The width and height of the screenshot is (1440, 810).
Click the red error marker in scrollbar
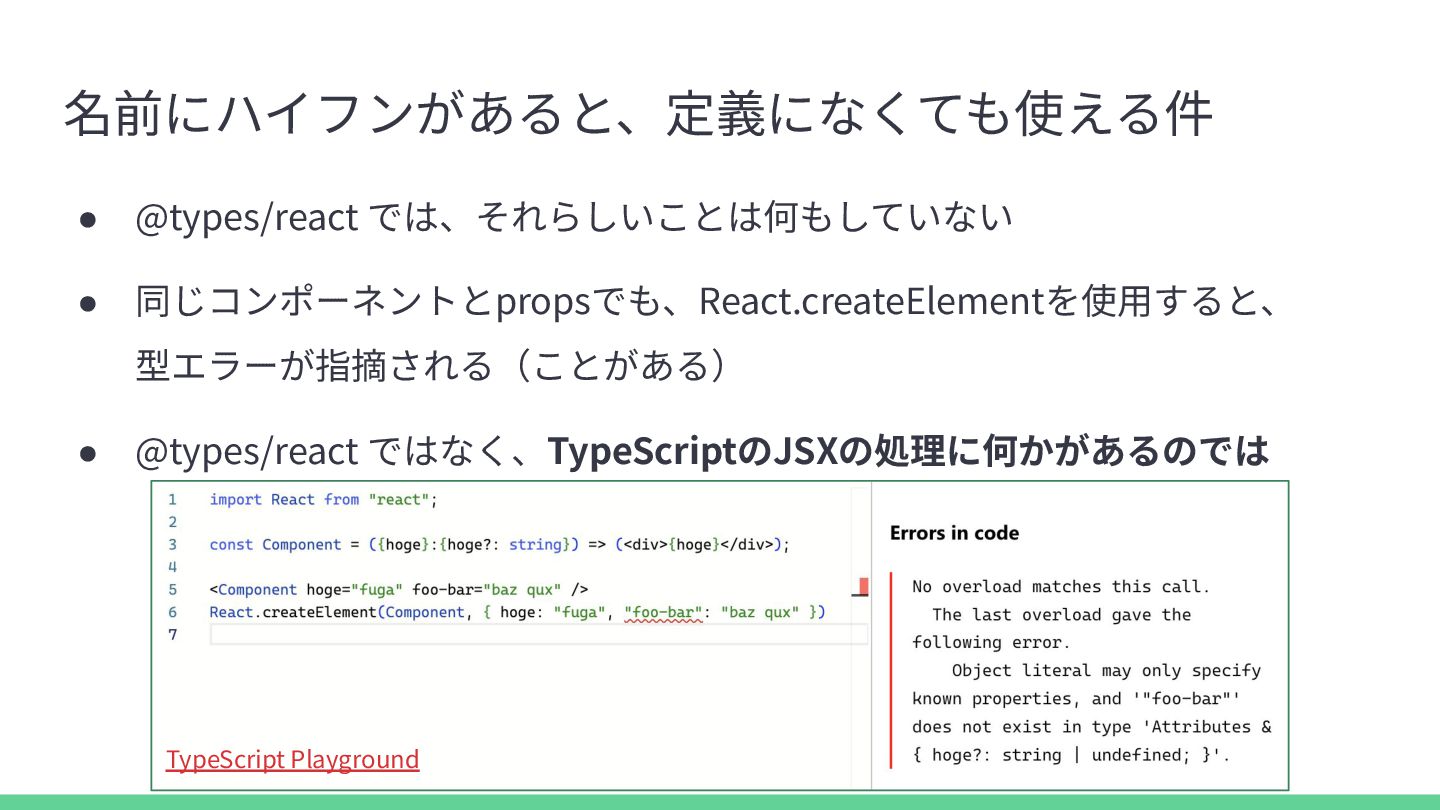(x=863, y=587)
